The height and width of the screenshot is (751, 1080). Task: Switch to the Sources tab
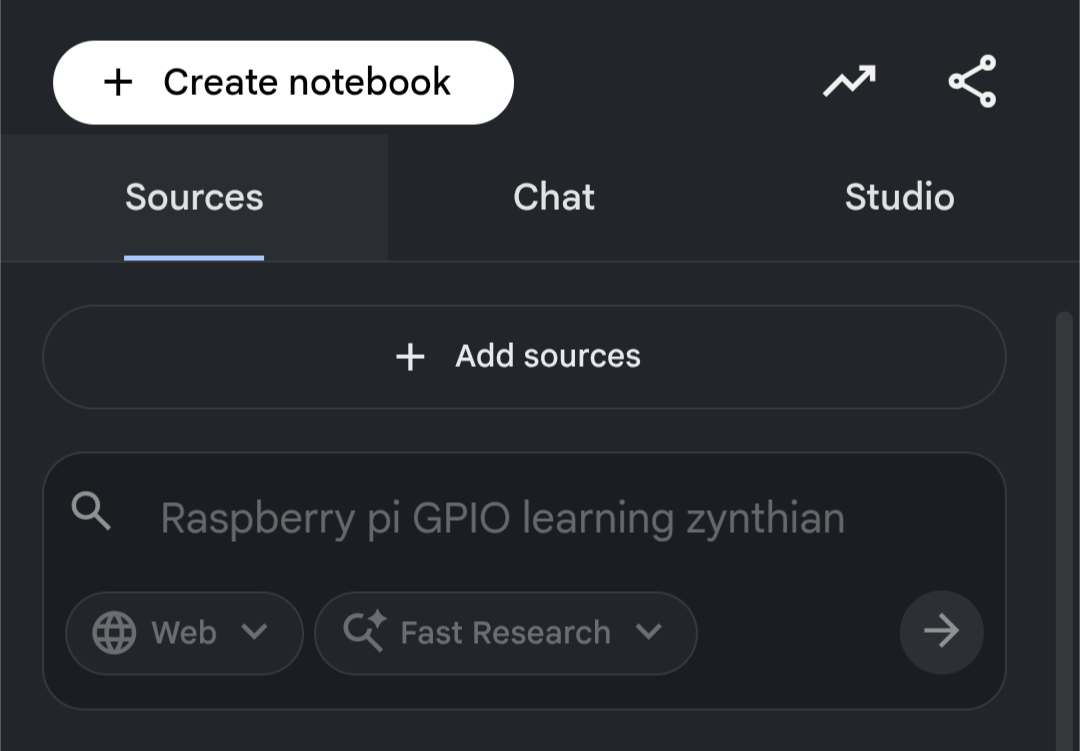point(194,198)
